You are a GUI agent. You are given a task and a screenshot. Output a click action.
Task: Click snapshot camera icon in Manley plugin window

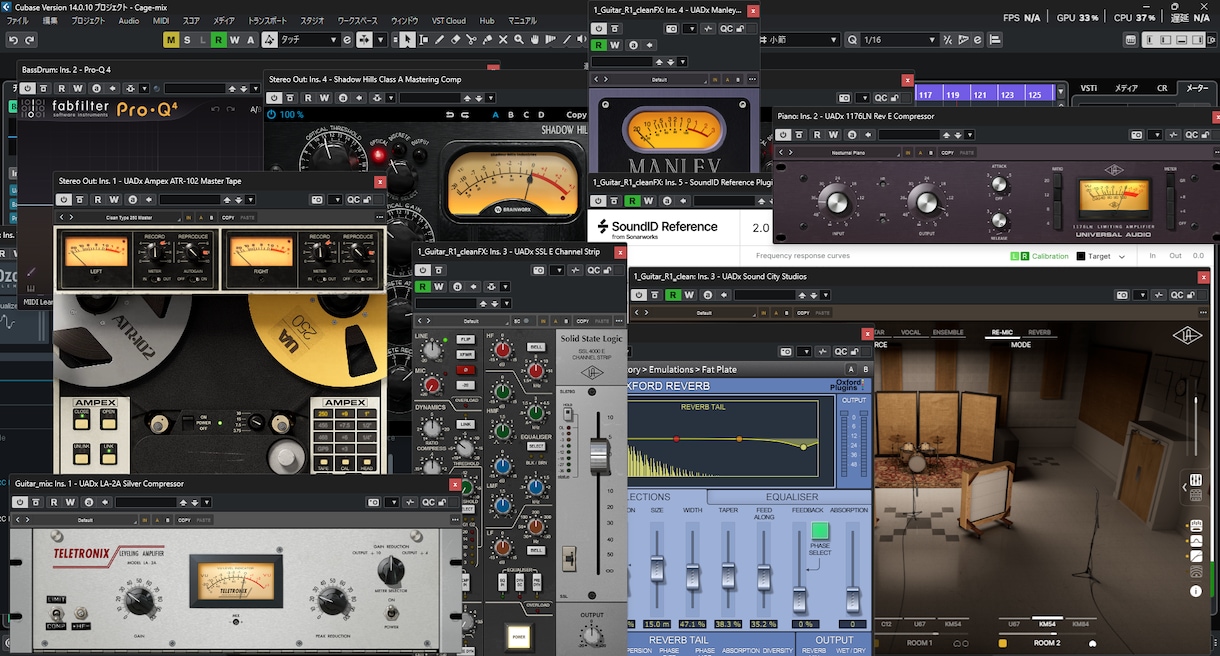(672, 29)
